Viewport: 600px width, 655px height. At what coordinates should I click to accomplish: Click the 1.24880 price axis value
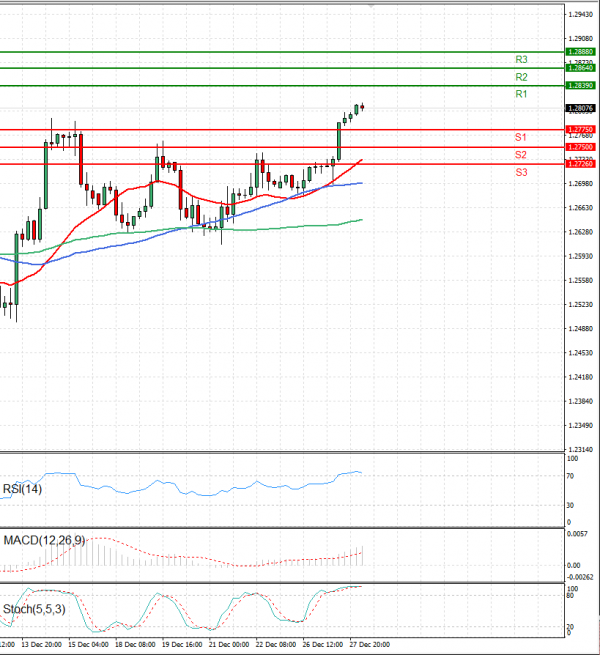click(581, 329)
